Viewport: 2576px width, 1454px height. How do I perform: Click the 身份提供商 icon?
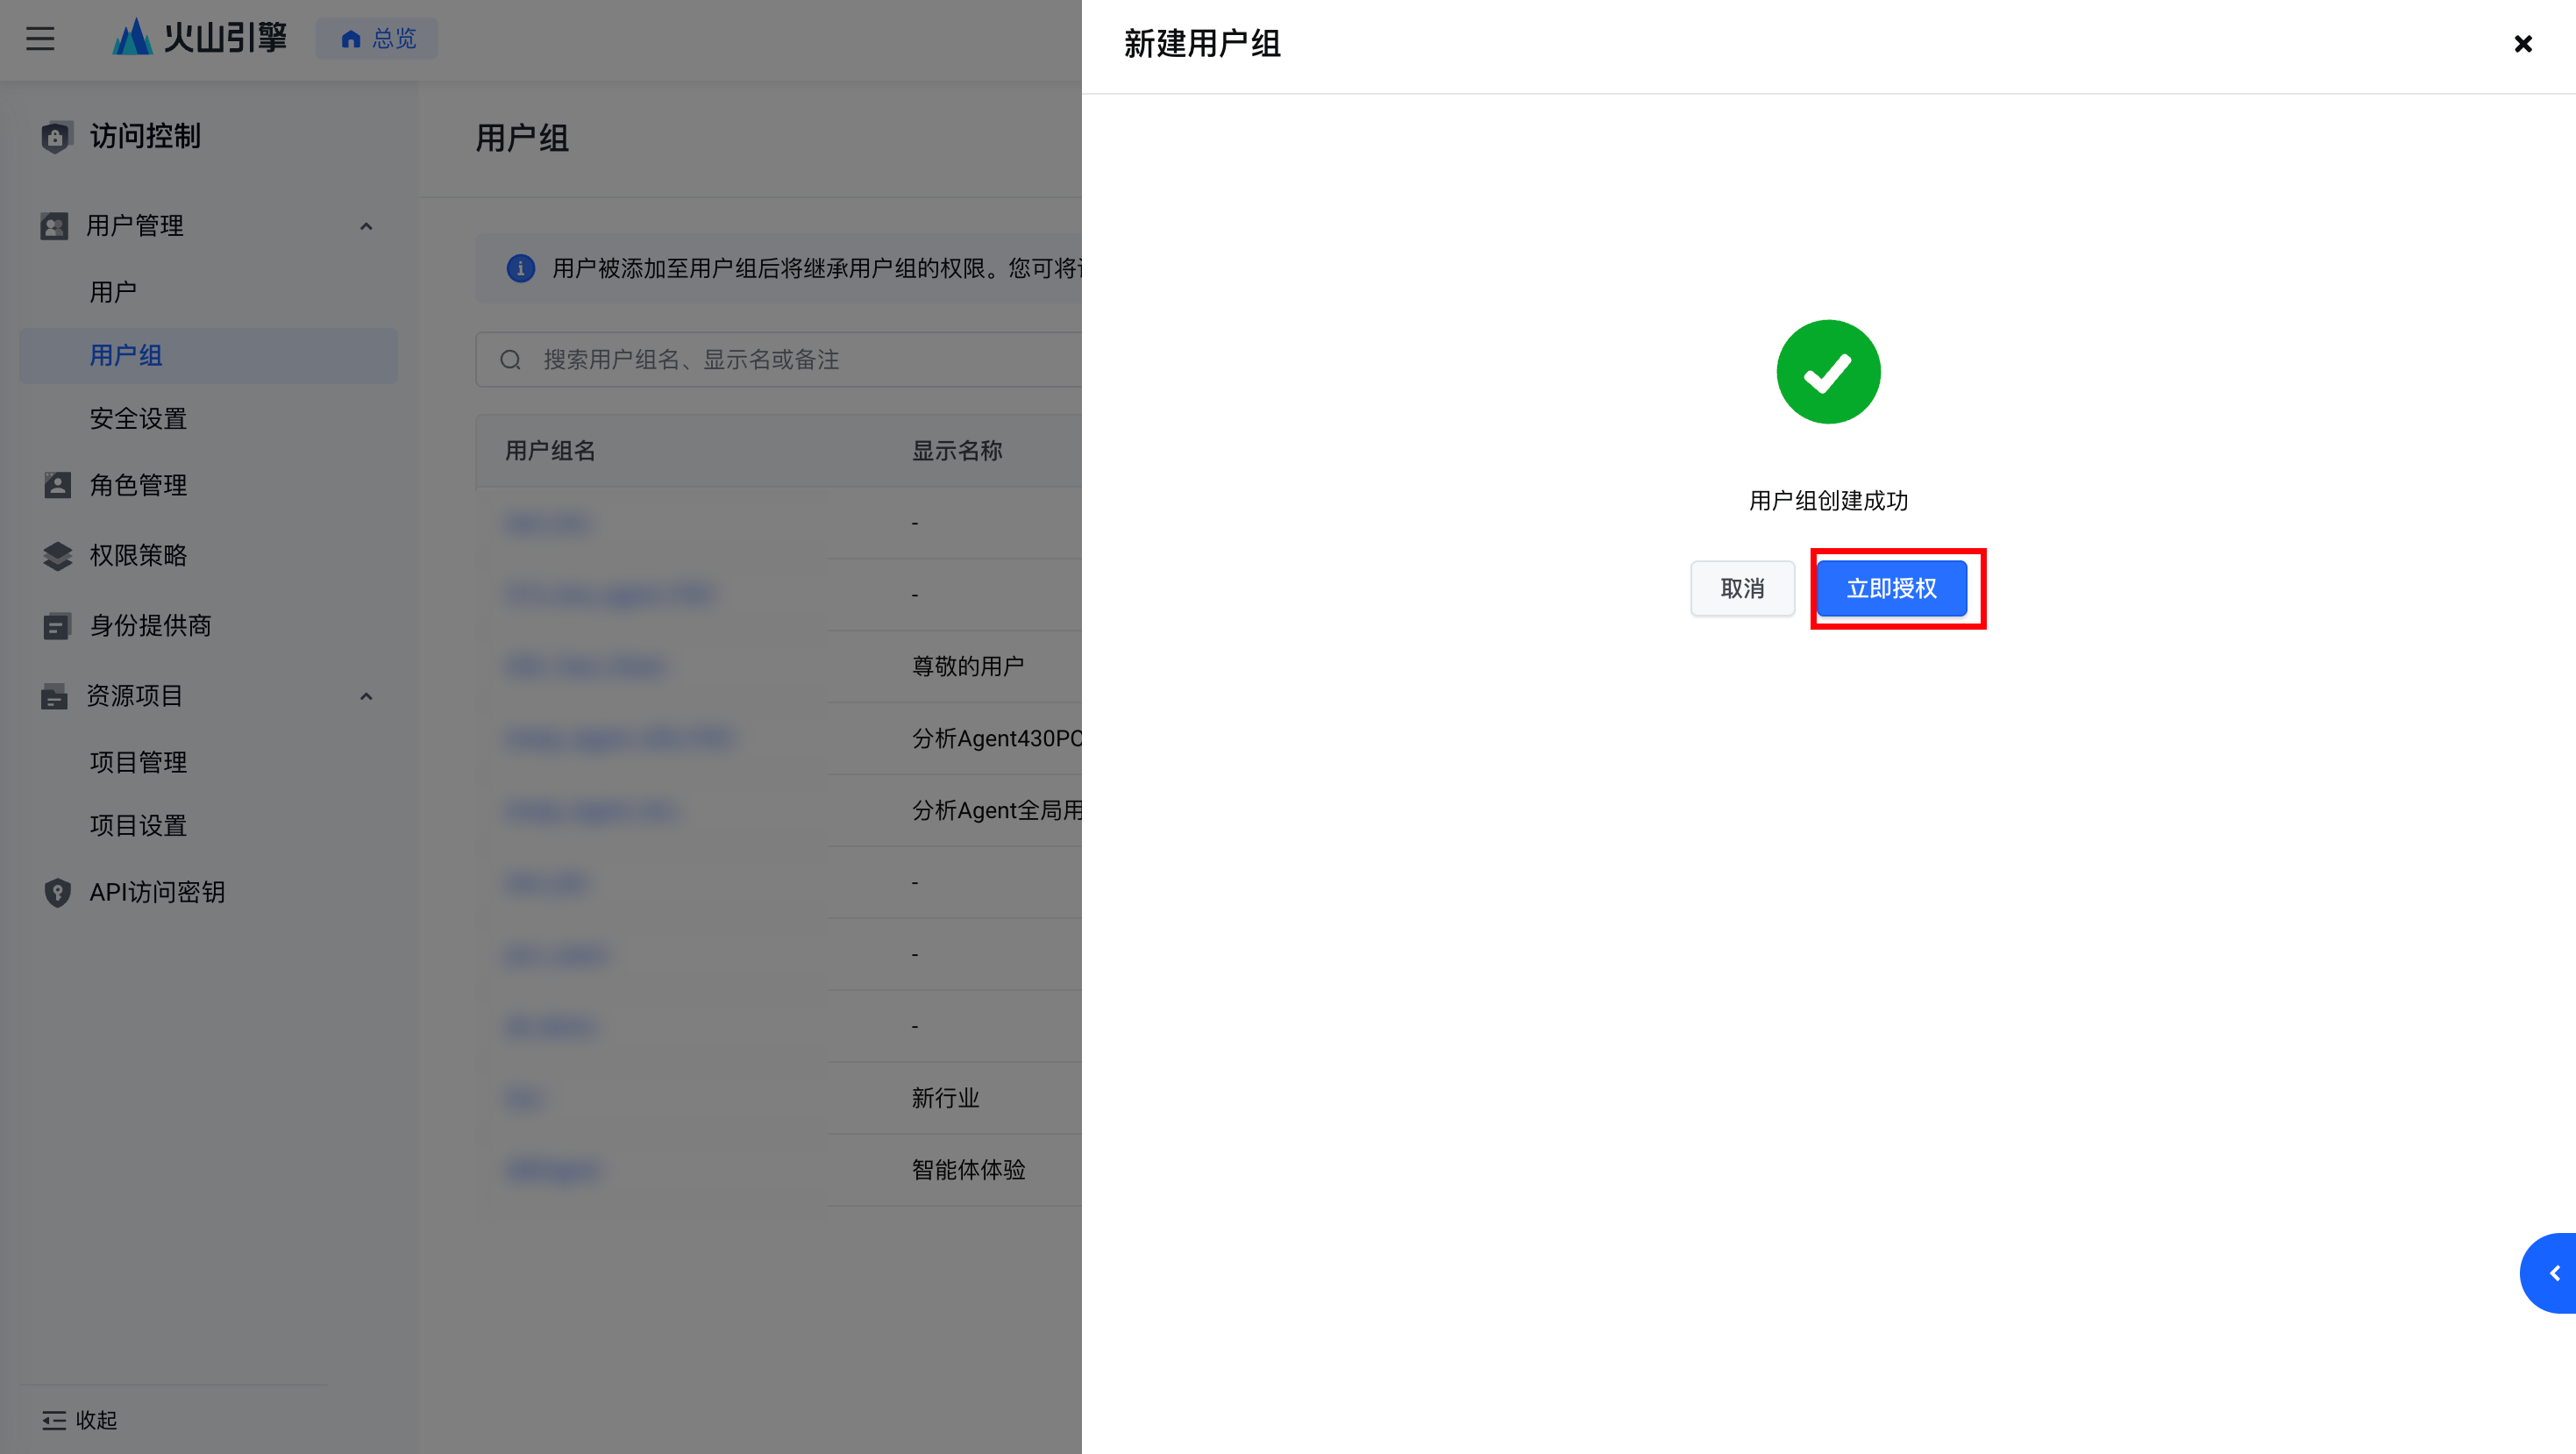pyautogui.click(x=57, y=625)
